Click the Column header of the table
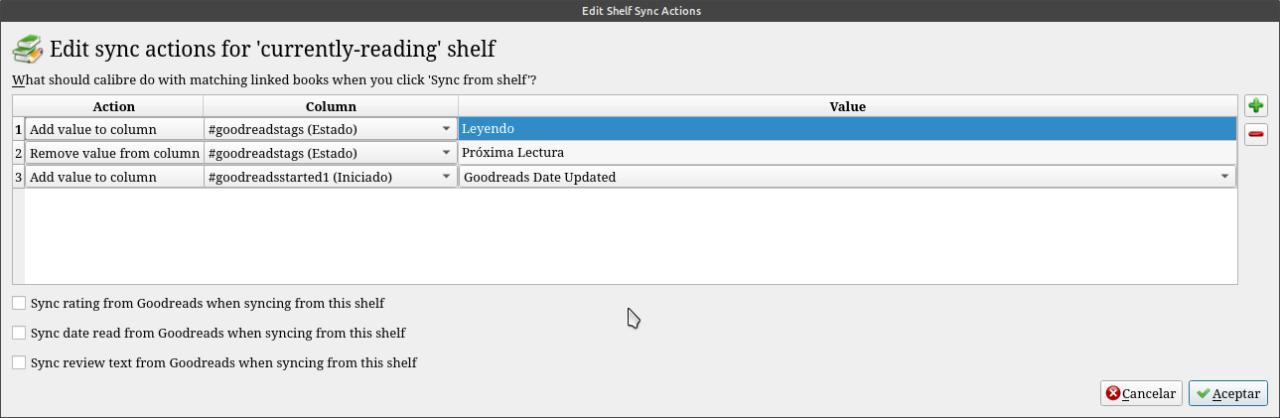This screenshot has width=1280, height=418. 330,106
